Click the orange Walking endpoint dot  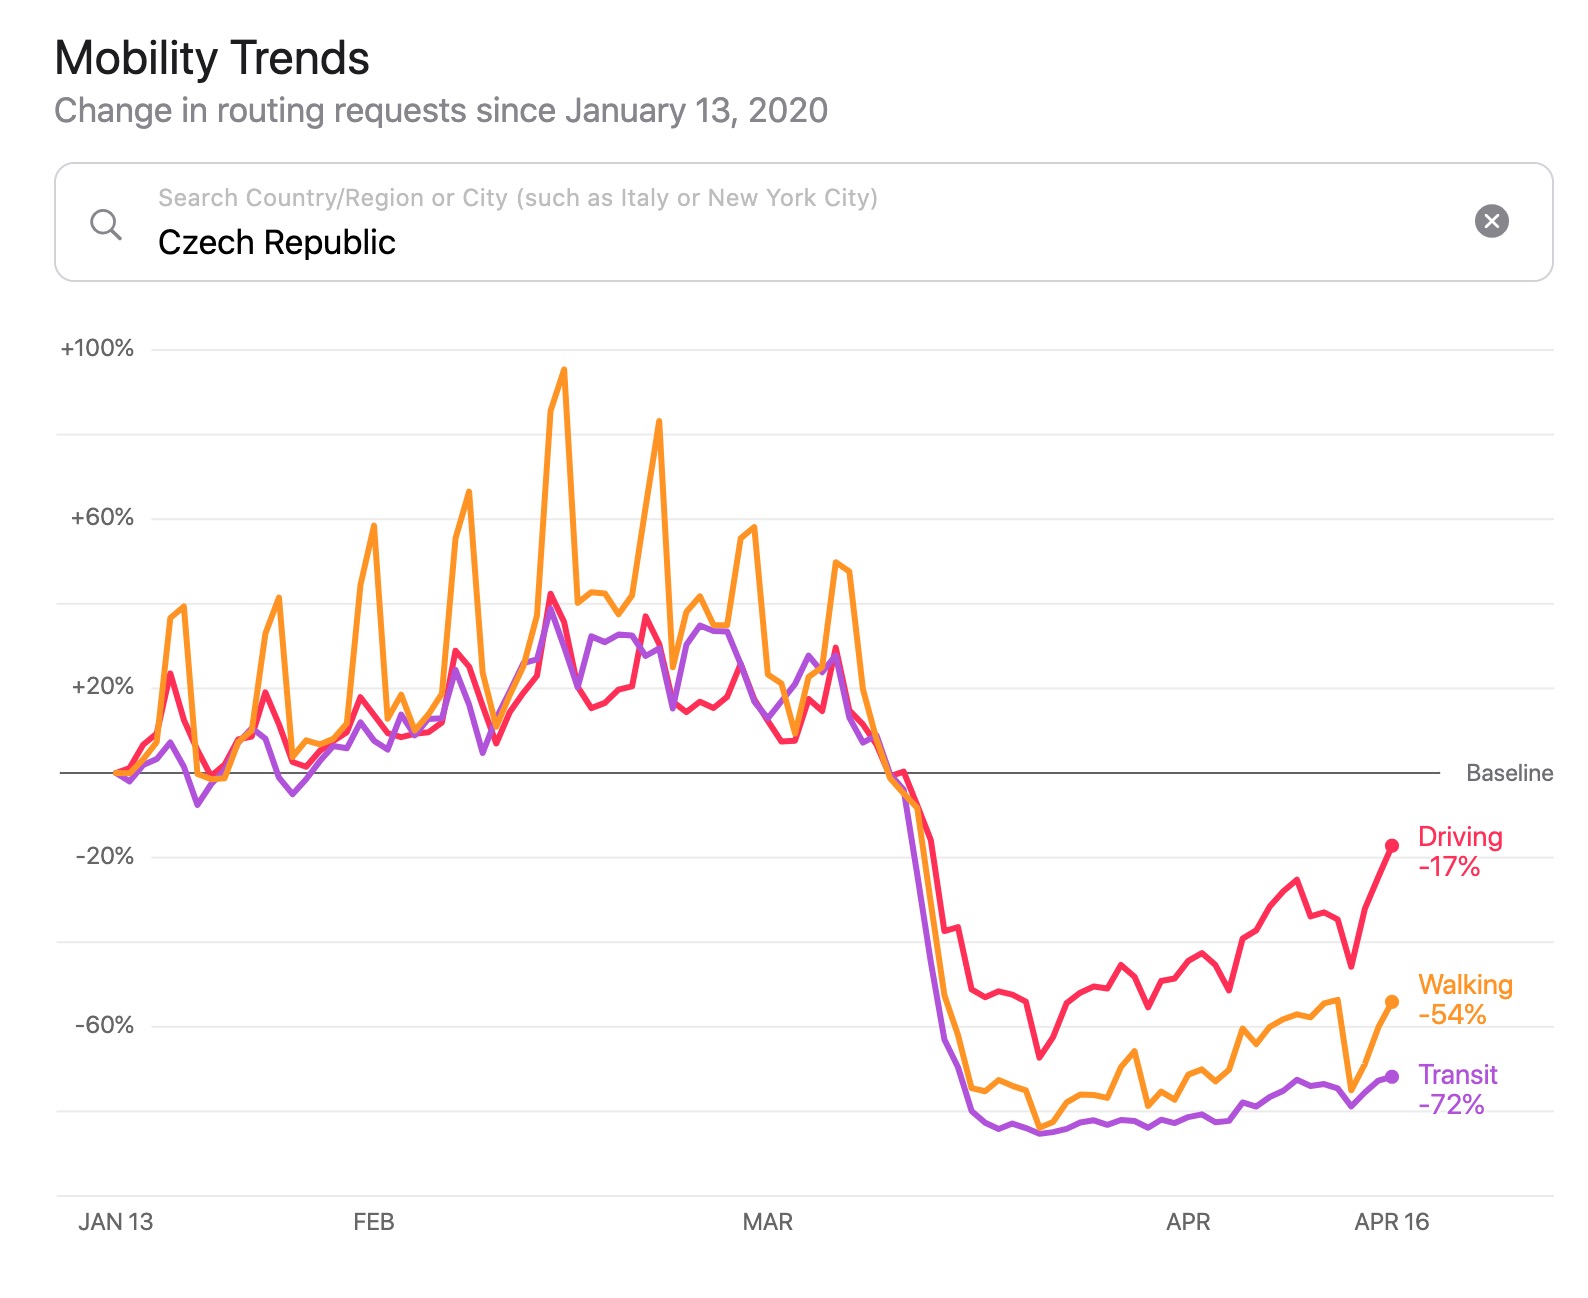click(1391, 1002)
